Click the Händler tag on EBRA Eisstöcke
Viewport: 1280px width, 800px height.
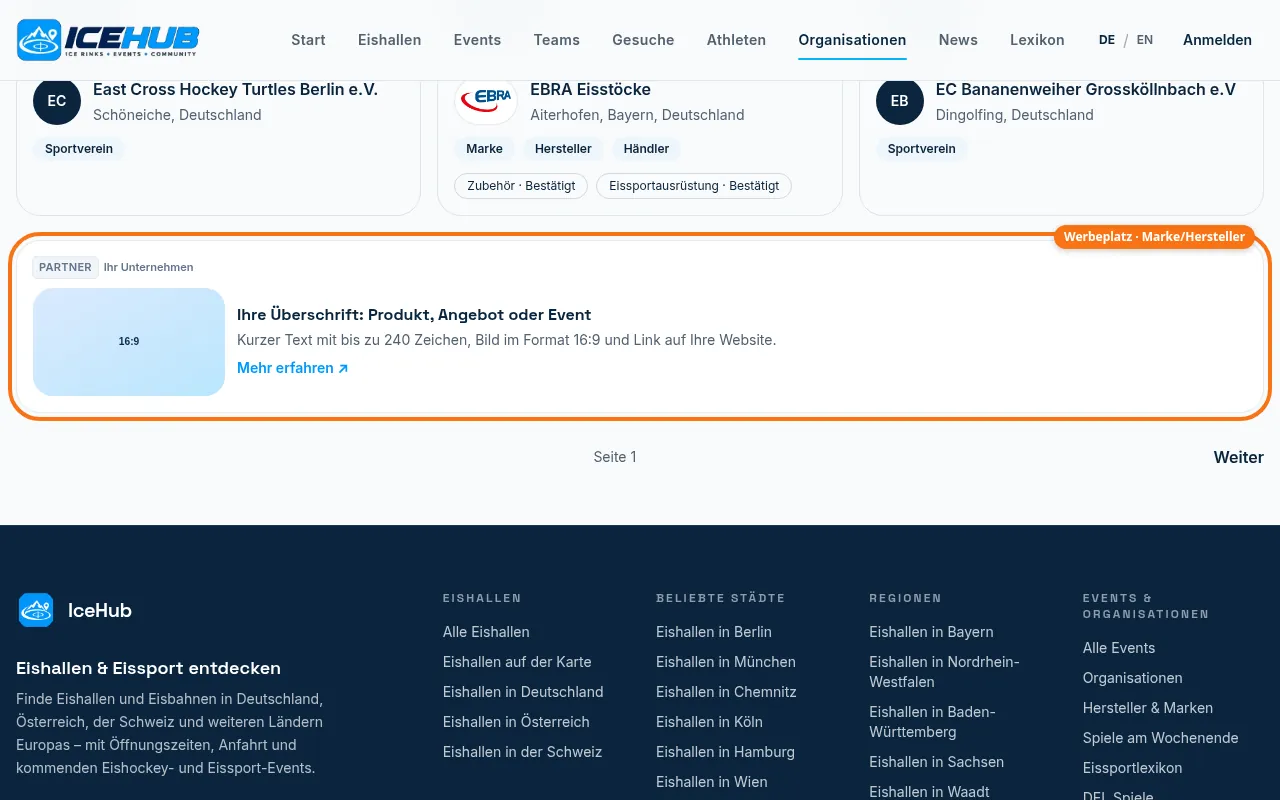(646, 149)
